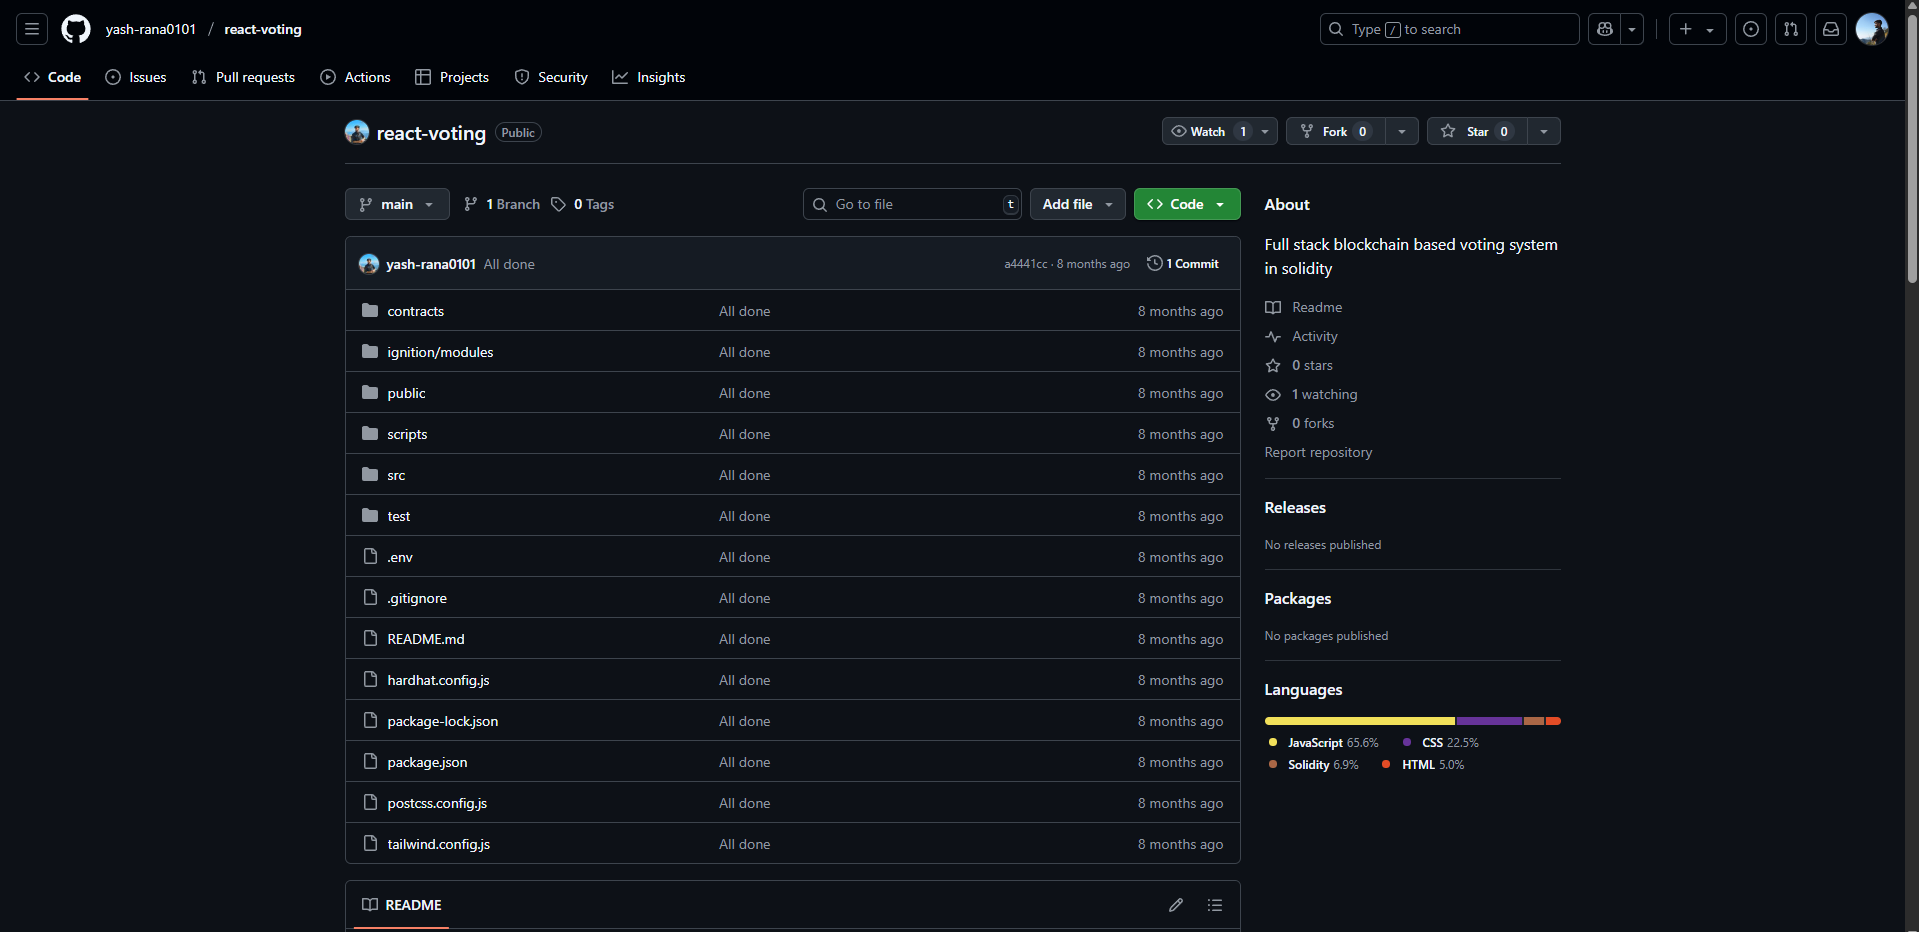The image size is (1919, 932).
Task: Edit README with the pencil icon
Action: click(x=1176, y=905)
